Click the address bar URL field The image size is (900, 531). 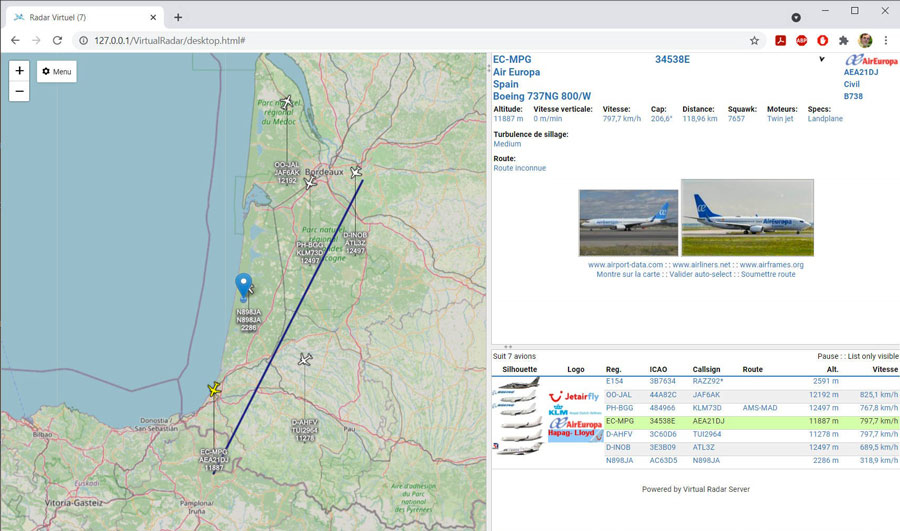coord(419,40)
